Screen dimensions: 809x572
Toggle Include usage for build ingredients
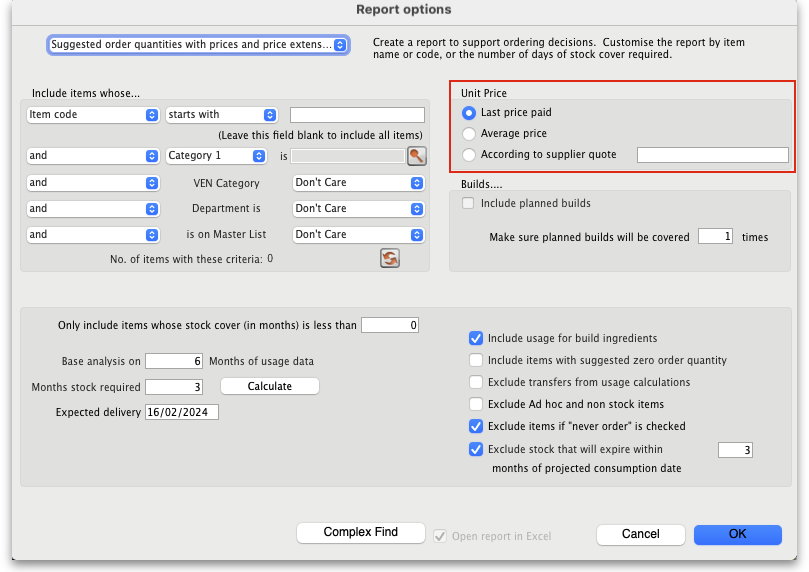476,339
